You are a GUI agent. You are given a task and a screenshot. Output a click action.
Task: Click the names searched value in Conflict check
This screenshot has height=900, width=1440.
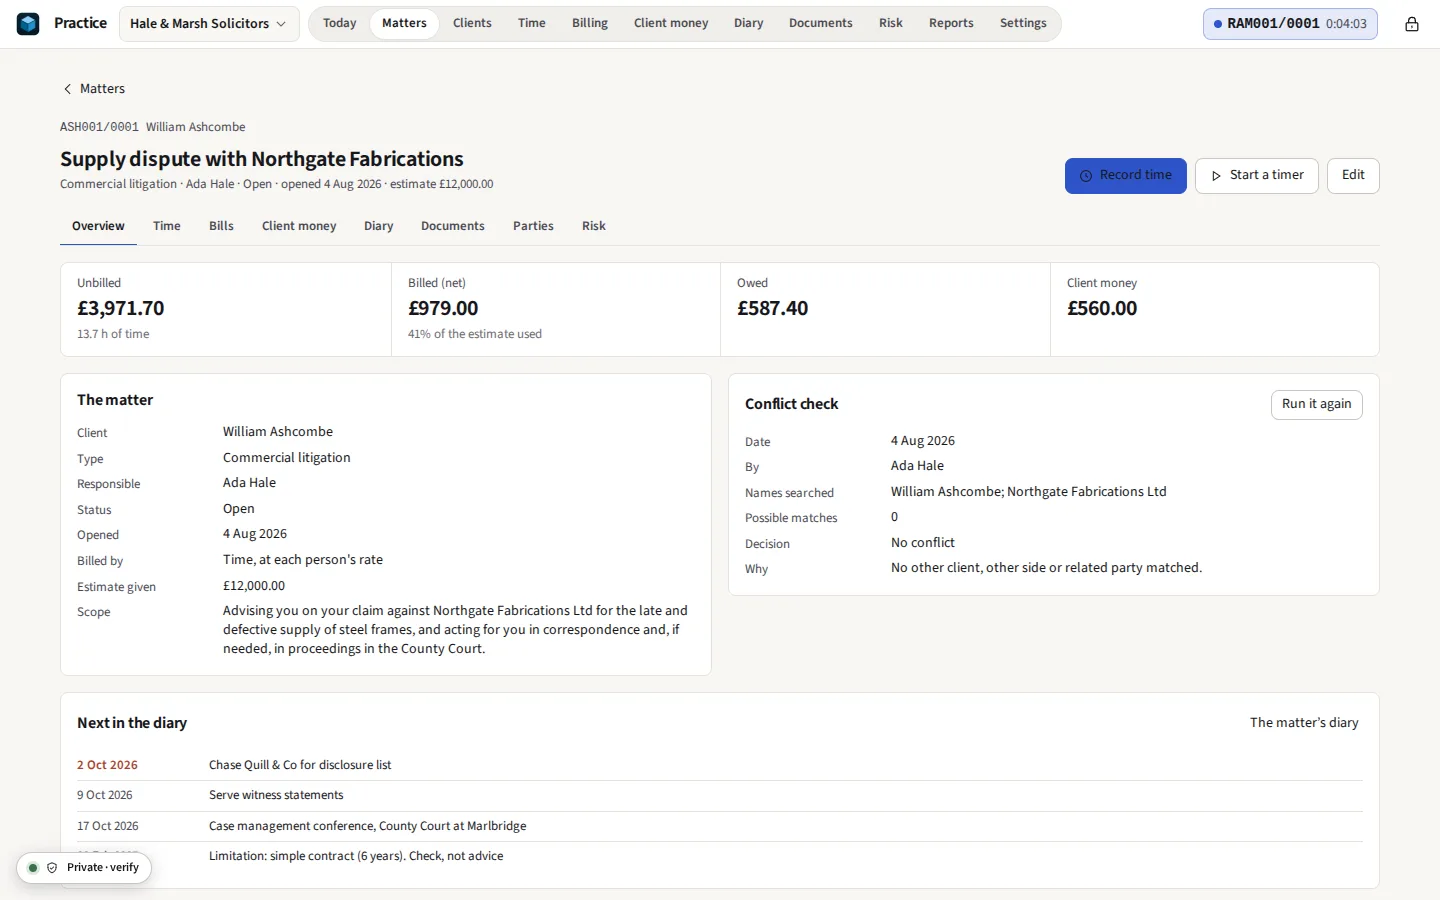coord(1029,492)
